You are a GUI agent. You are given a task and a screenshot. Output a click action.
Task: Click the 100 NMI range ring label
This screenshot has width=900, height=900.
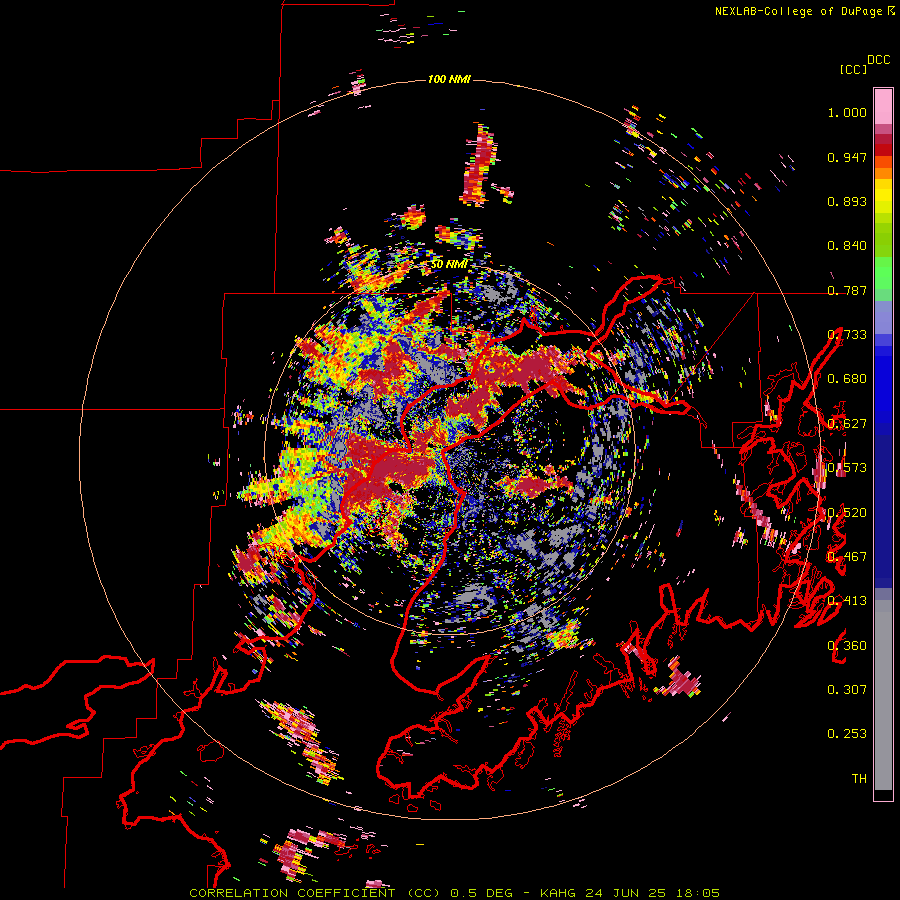449,79
